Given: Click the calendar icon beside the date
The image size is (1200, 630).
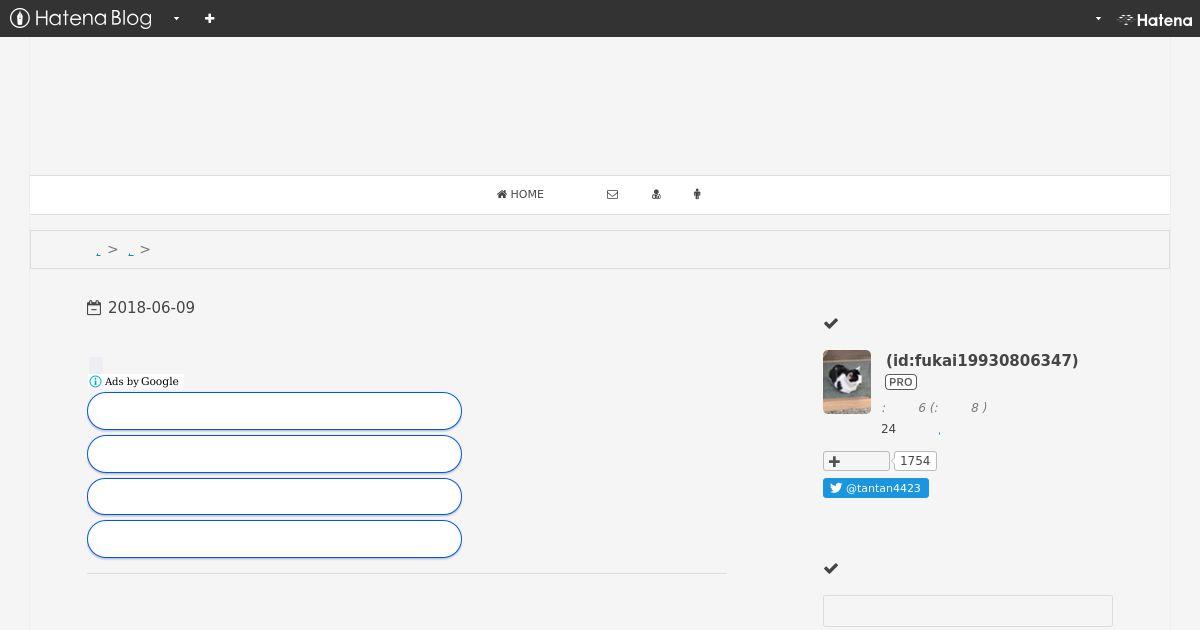Looking at the screenshot, I should 94,308.
